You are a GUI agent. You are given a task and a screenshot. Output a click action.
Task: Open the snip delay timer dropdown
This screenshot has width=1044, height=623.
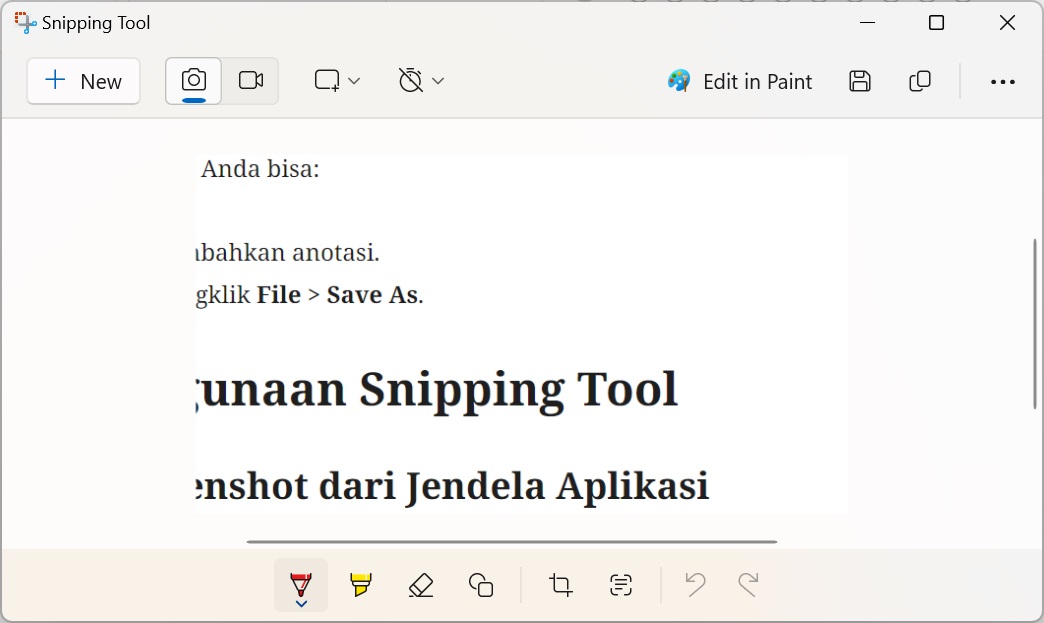coord(420,80)
